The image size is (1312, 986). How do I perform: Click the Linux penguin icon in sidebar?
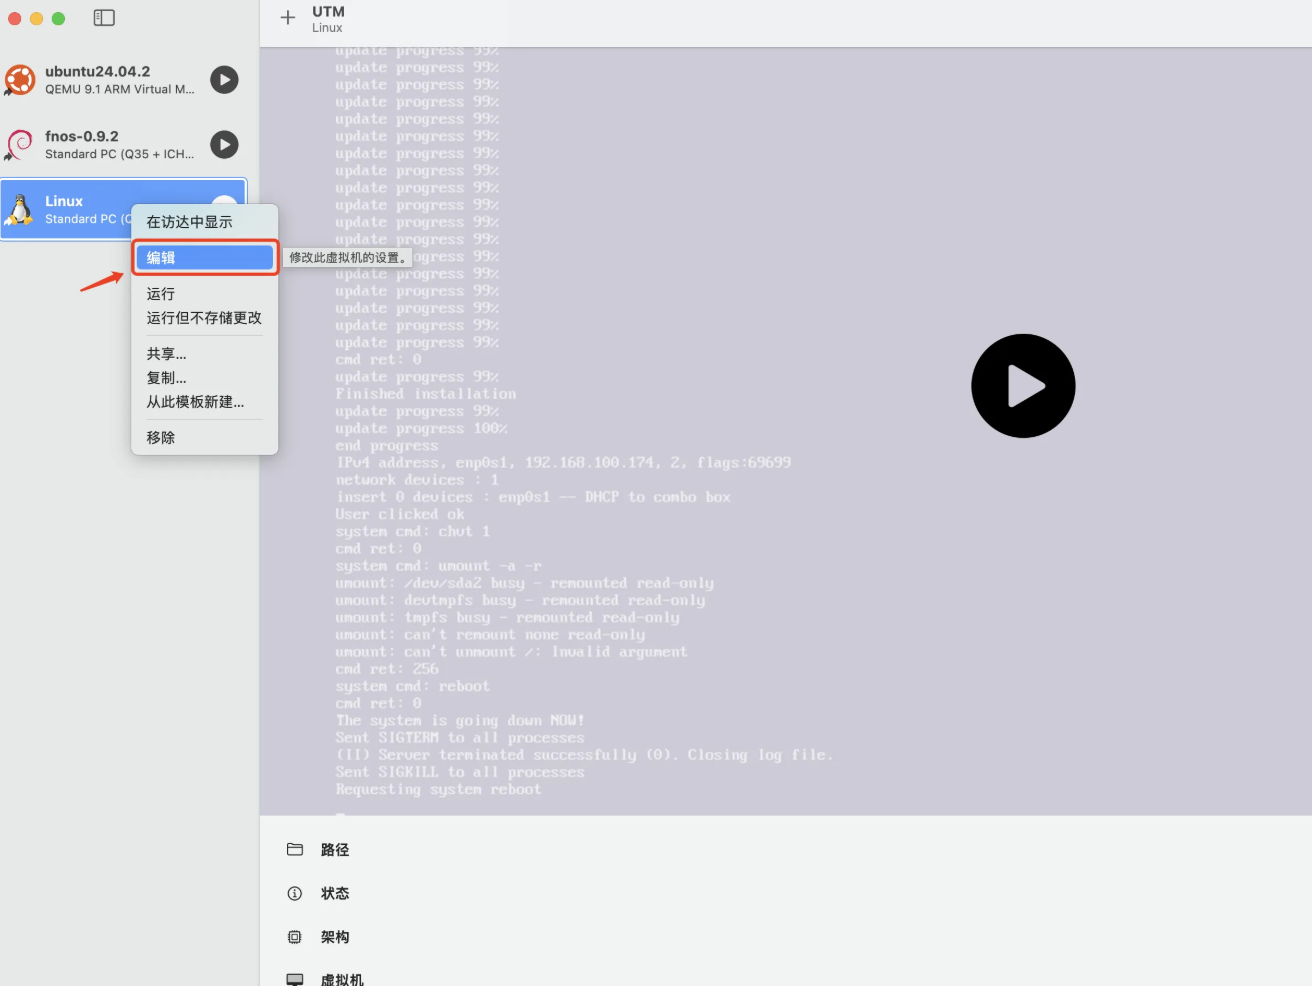tap(20, 210)
